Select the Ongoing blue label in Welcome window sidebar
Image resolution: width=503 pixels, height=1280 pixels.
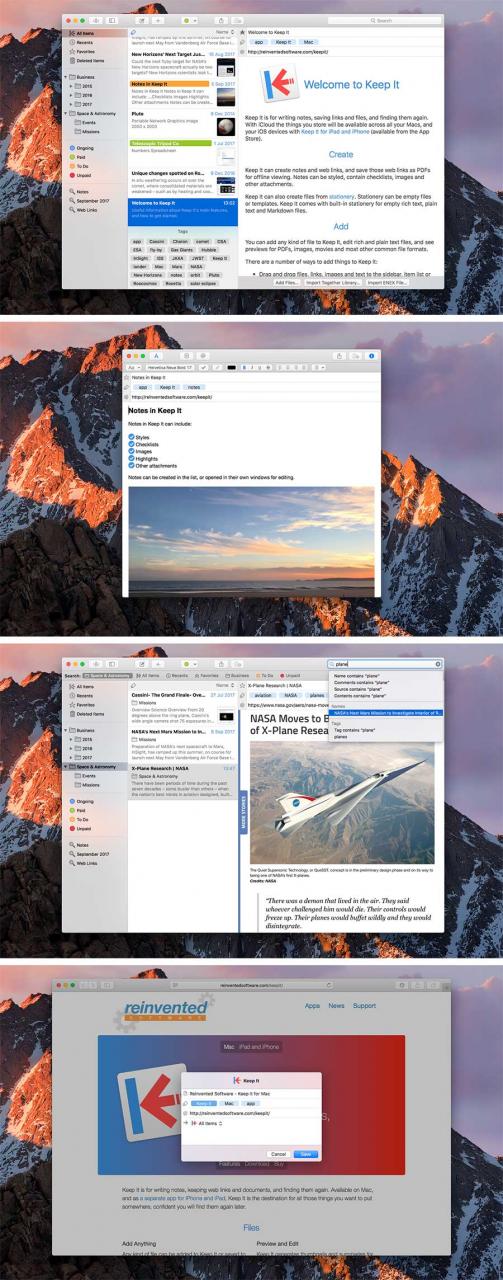click(84, 147)
